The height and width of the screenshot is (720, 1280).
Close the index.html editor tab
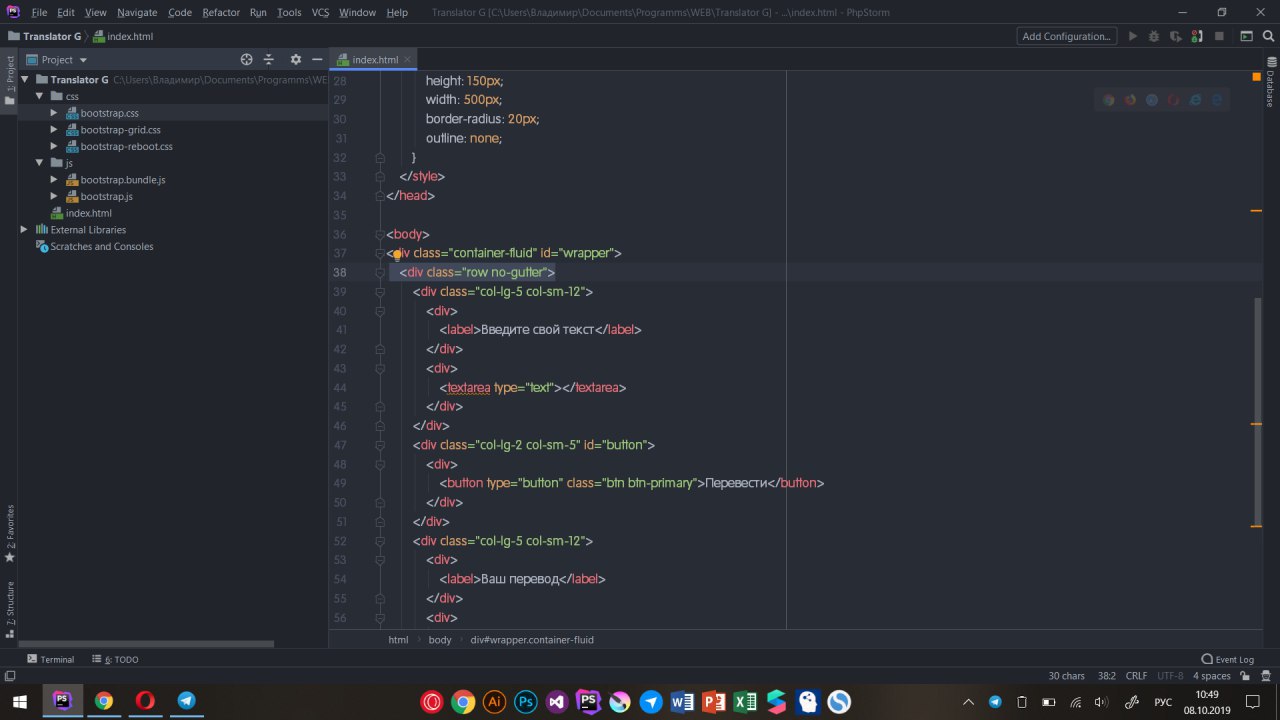[407, 60]
